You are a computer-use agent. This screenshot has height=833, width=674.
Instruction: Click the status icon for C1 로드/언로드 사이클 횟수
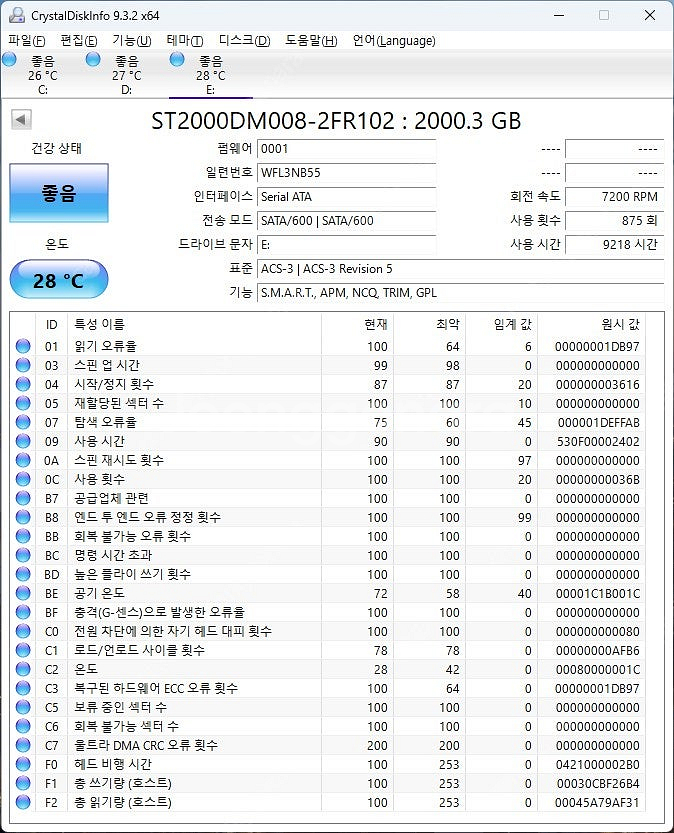23,650
